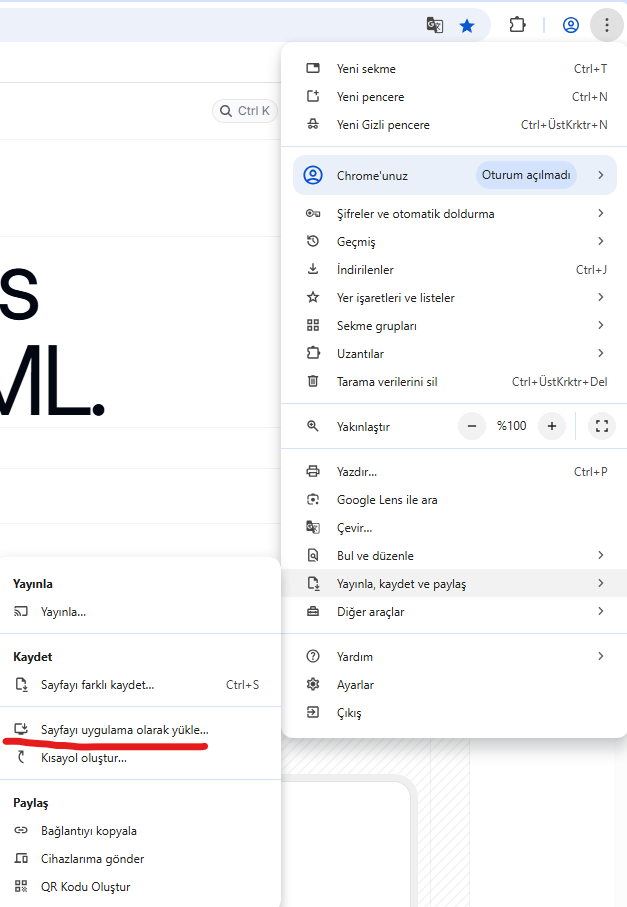Click the new tab icon beside Yeni sekme
The height and width of the screenshot is (907, 627).
point(313,68)
